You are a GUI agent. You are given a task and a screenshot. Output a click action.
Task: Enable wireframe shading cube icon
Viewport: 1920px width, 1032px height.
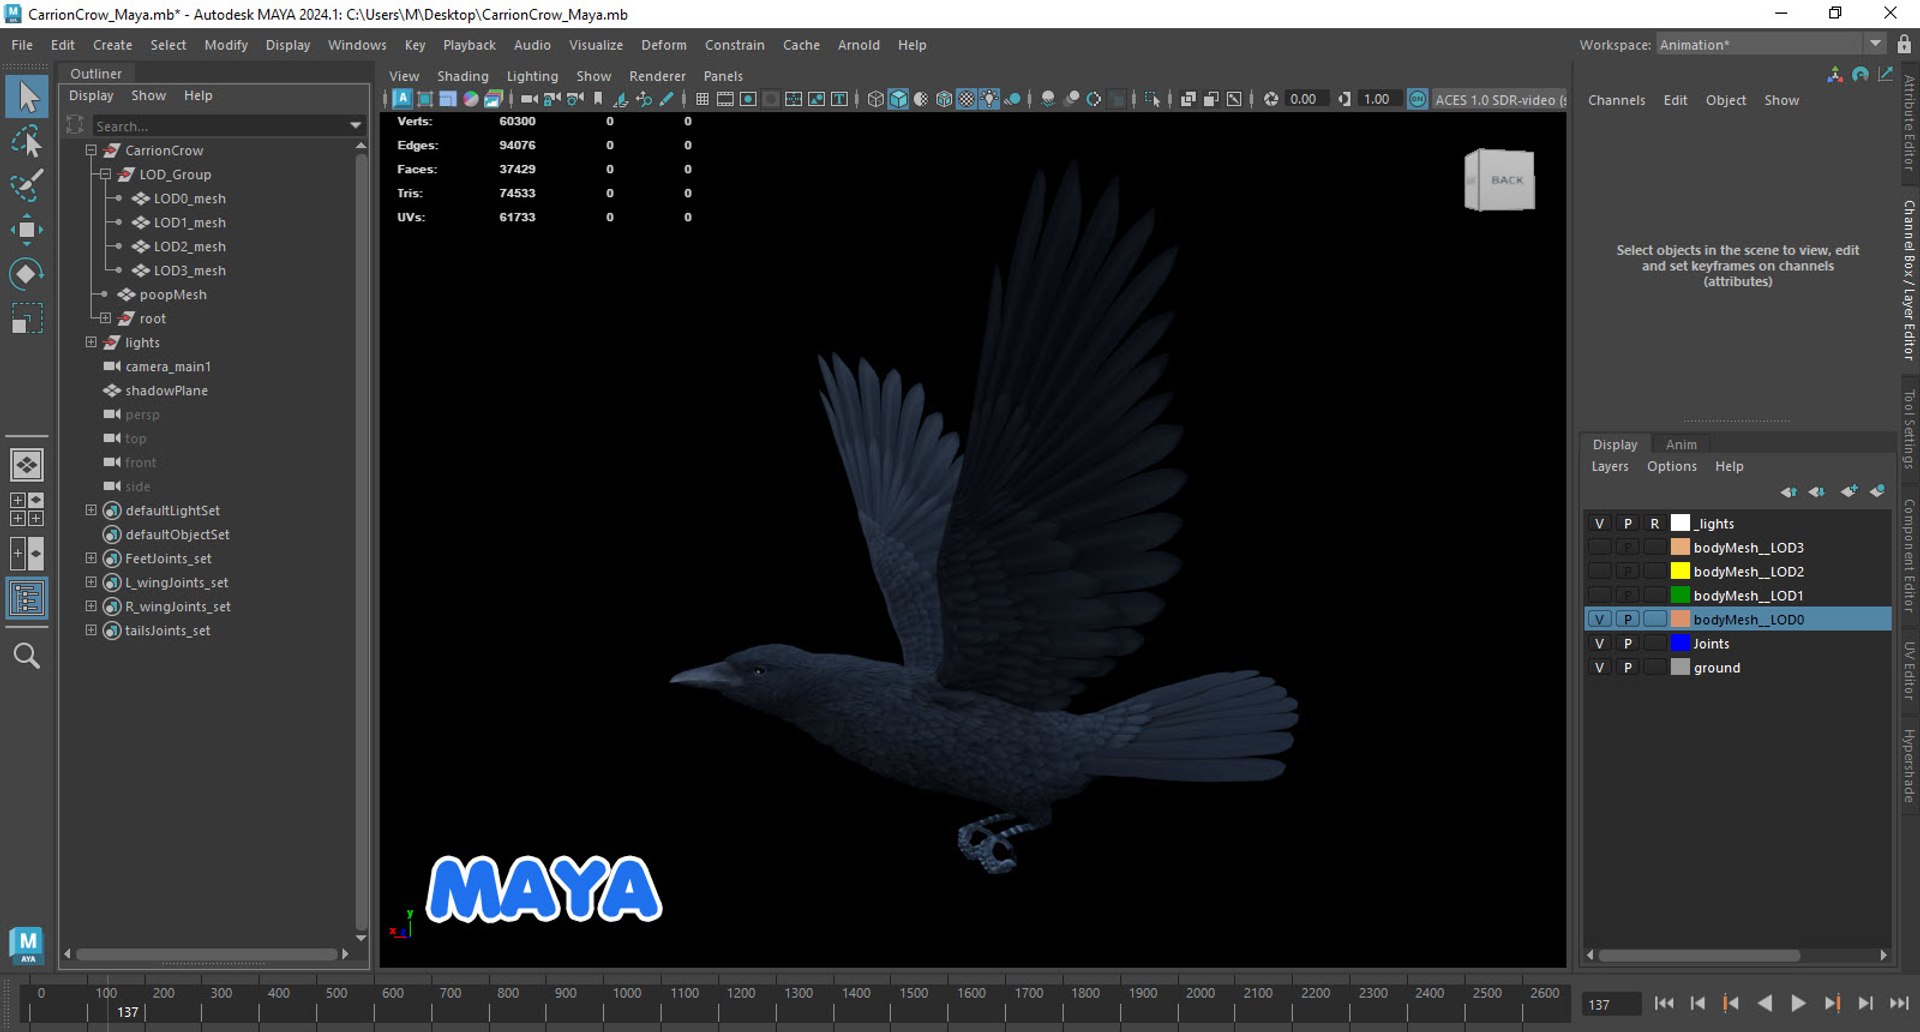(x=875, y=99)
